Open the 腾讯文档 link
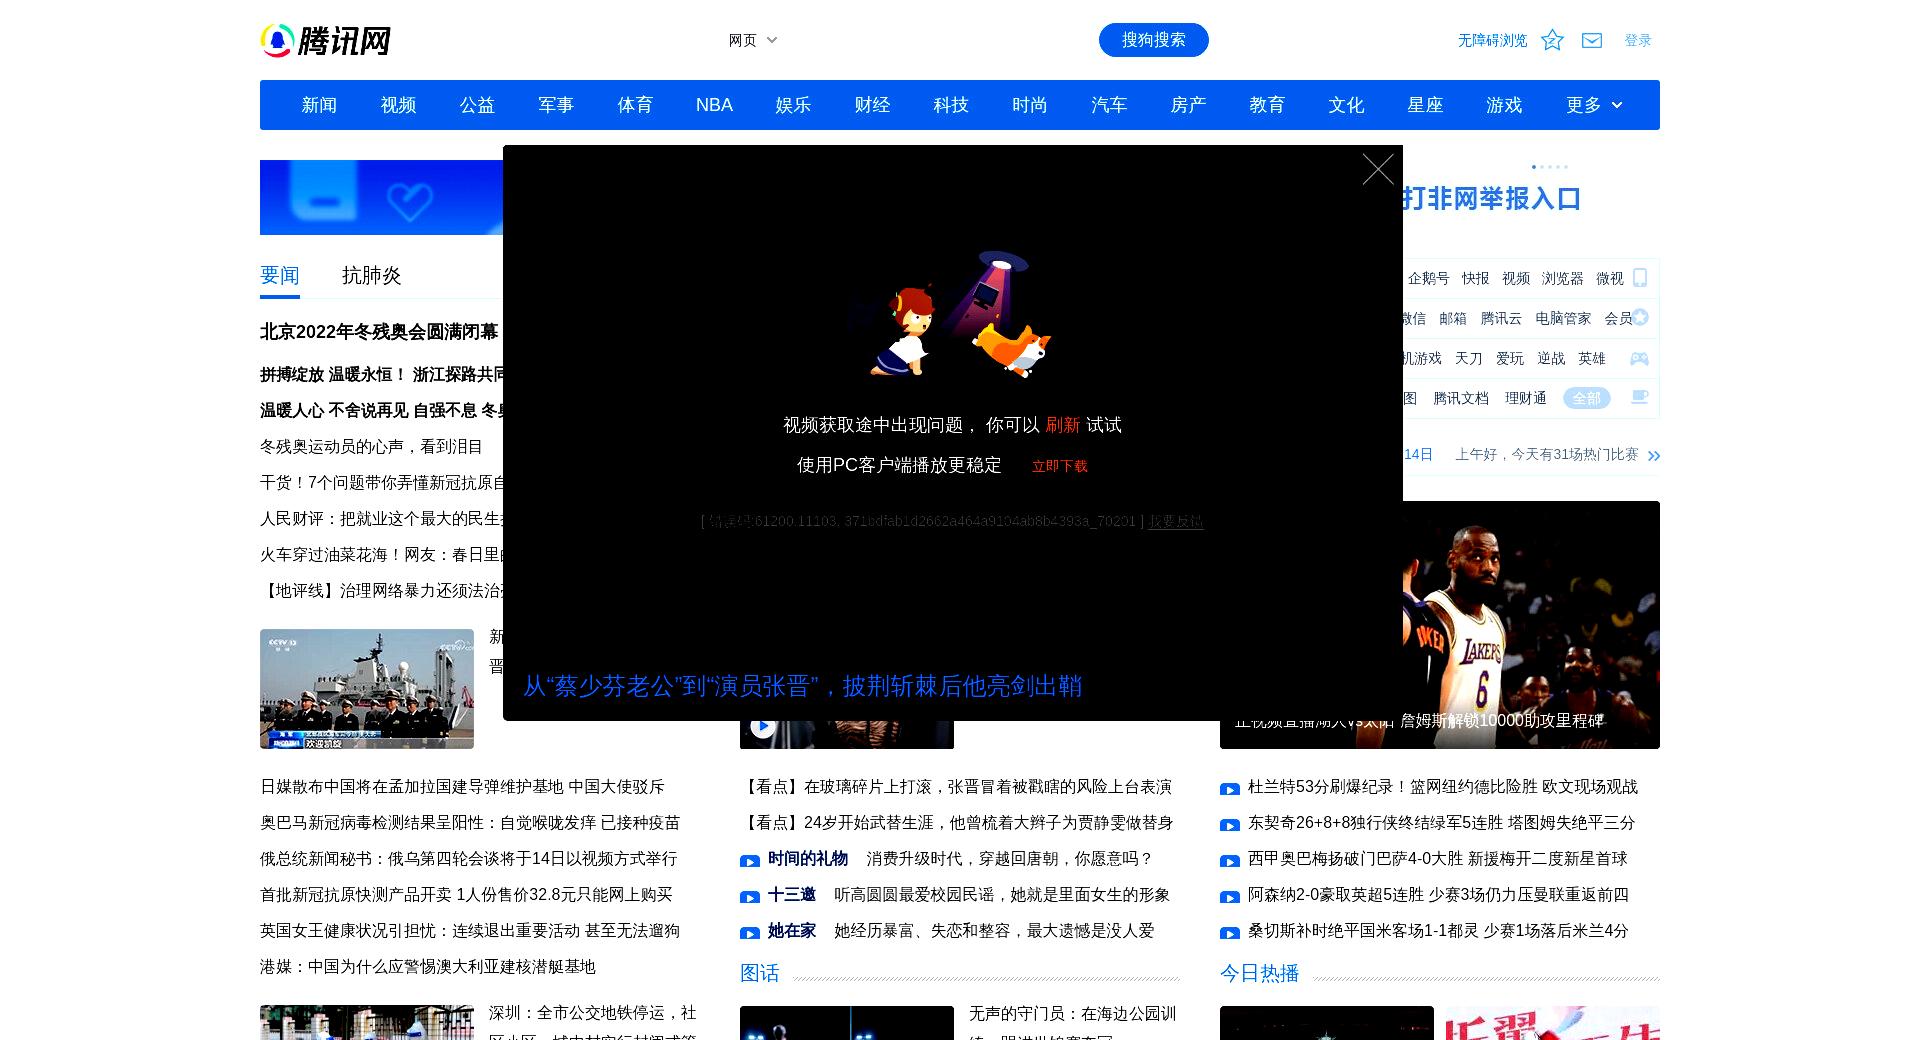This screenshot has height=1040, width=1920. (1461, 398)
